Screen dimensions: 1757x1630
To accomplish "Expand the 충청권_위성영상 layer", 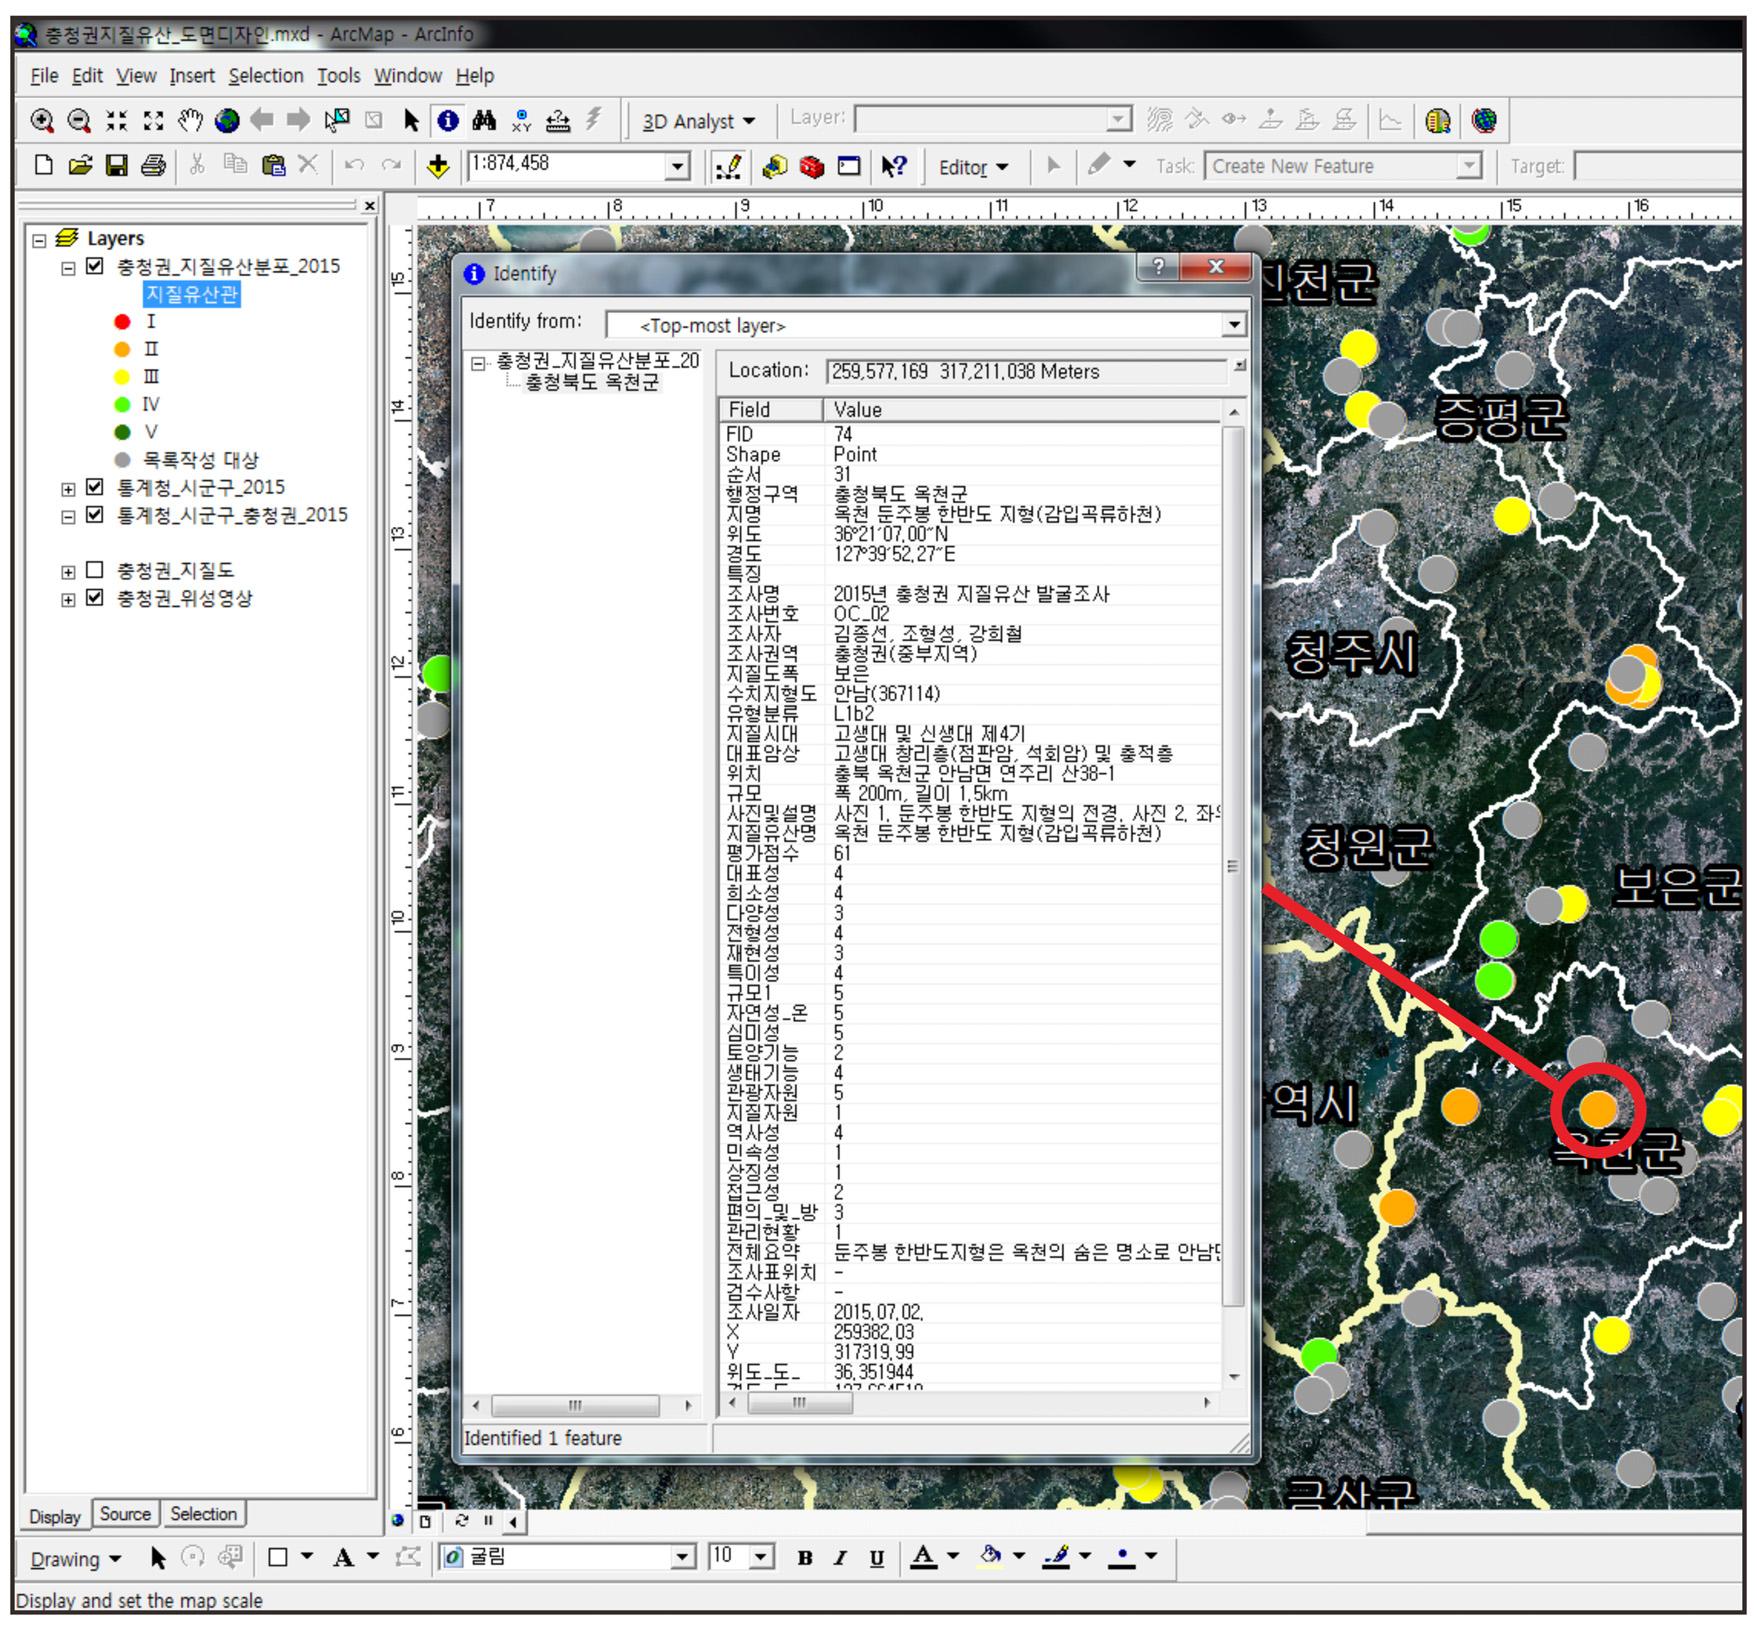I will (x=68, y=600).
